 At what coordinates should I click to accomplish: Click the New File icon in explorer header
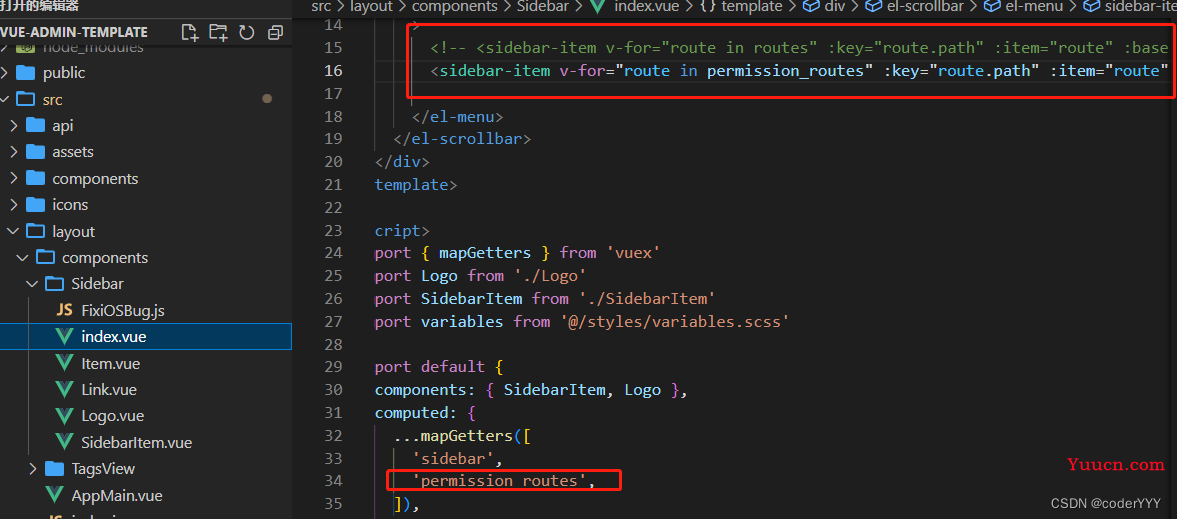pos(190,32)
